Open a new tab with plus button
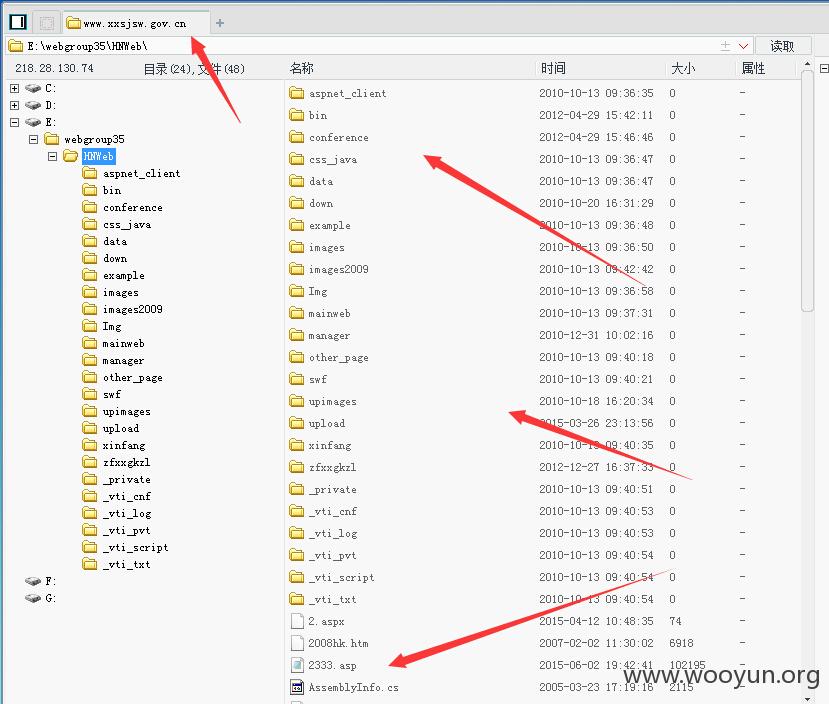 [220, 23]
